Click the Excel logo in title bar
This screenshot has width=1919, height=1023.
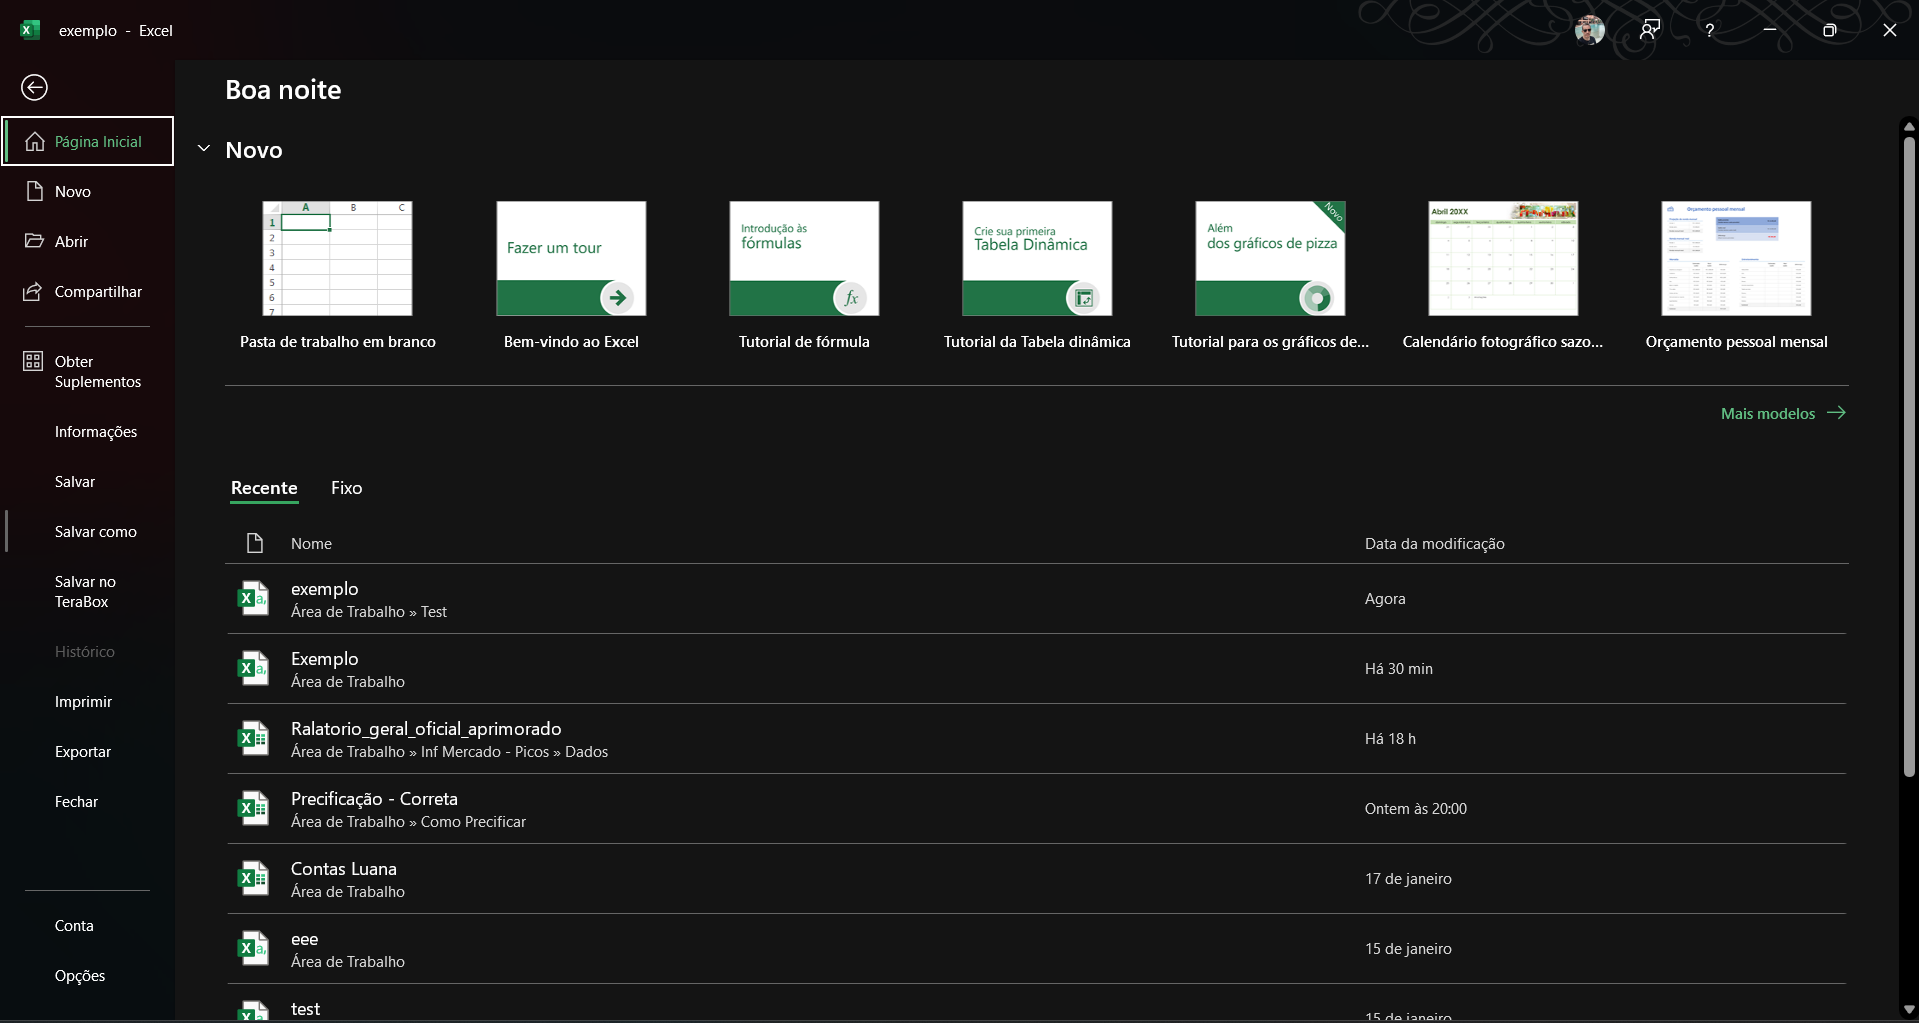[x=30, y=30]
